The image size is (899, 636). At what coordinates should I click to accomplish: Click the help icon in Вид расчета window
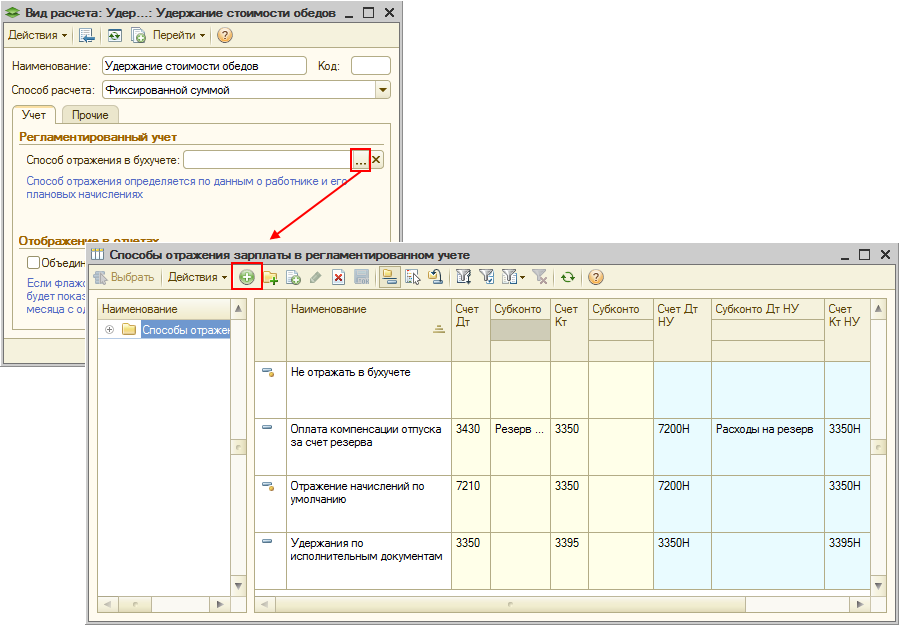[225, 35]
